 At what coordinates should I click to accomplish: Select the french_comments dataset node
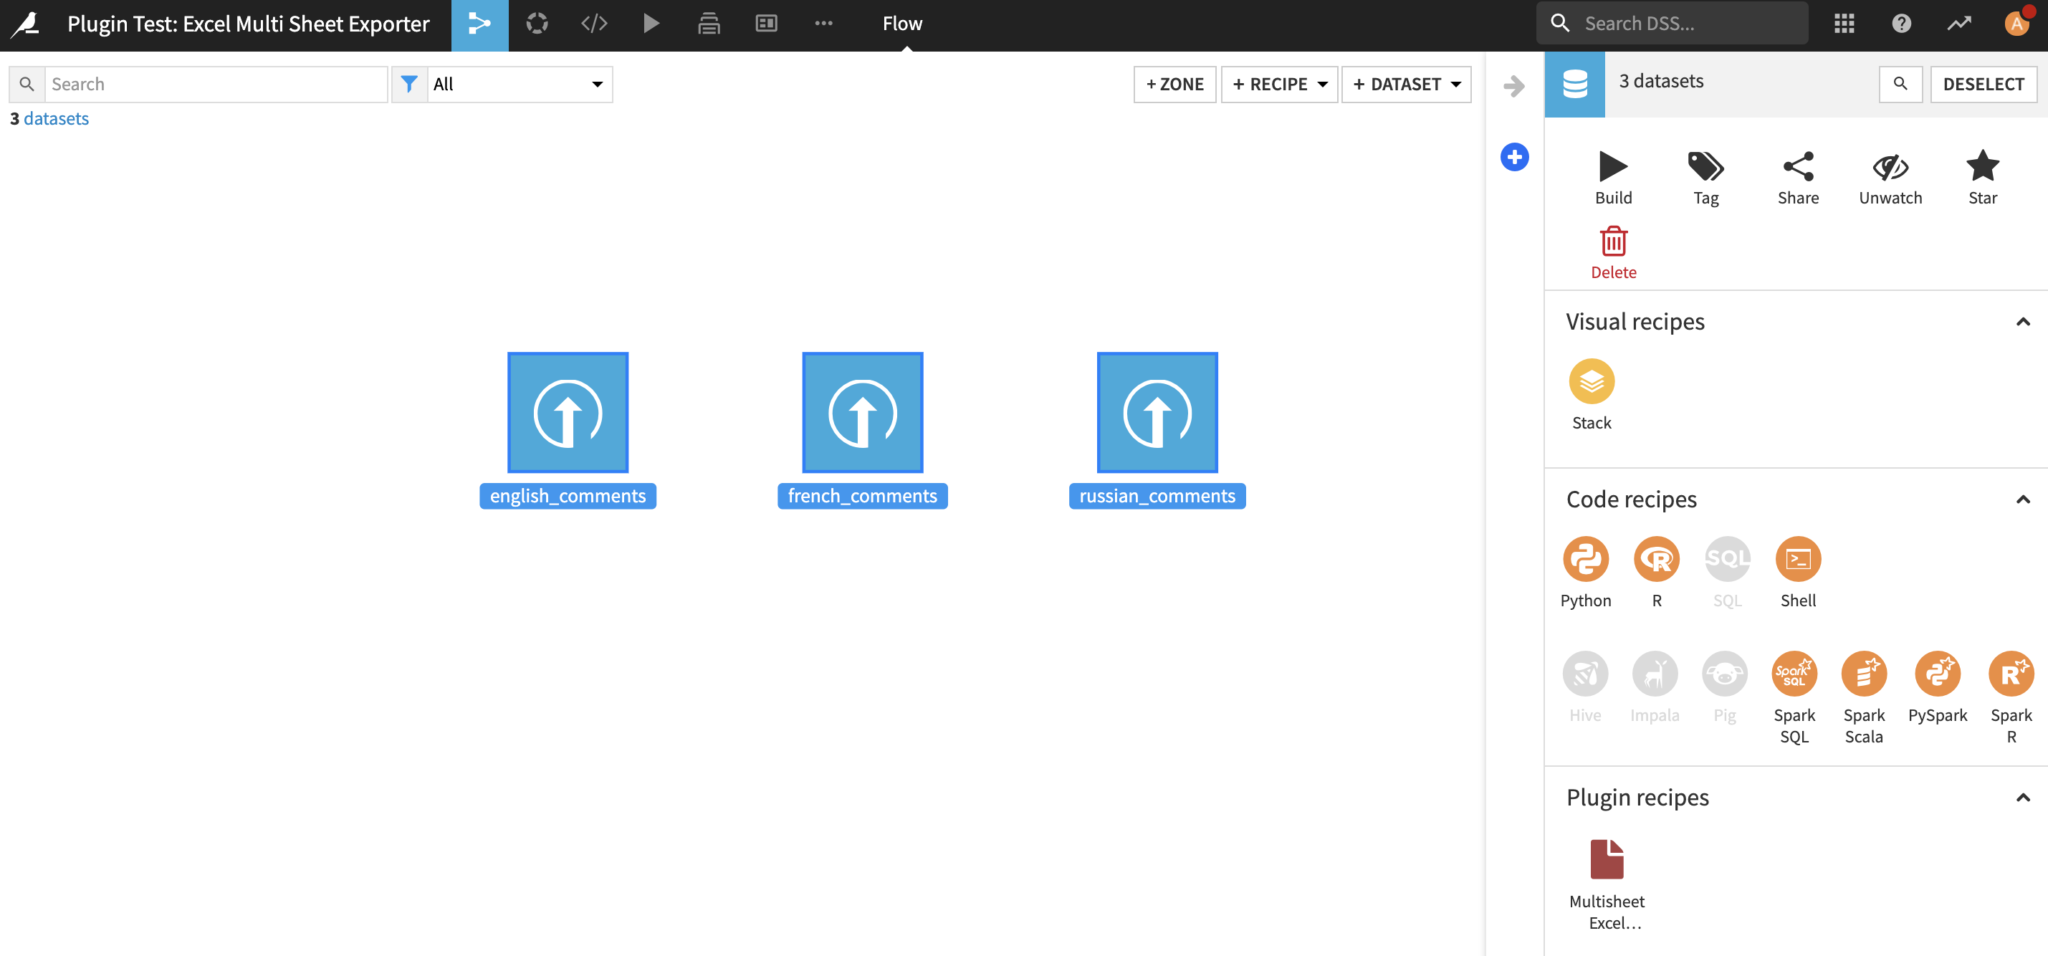[x=862, y=413]
